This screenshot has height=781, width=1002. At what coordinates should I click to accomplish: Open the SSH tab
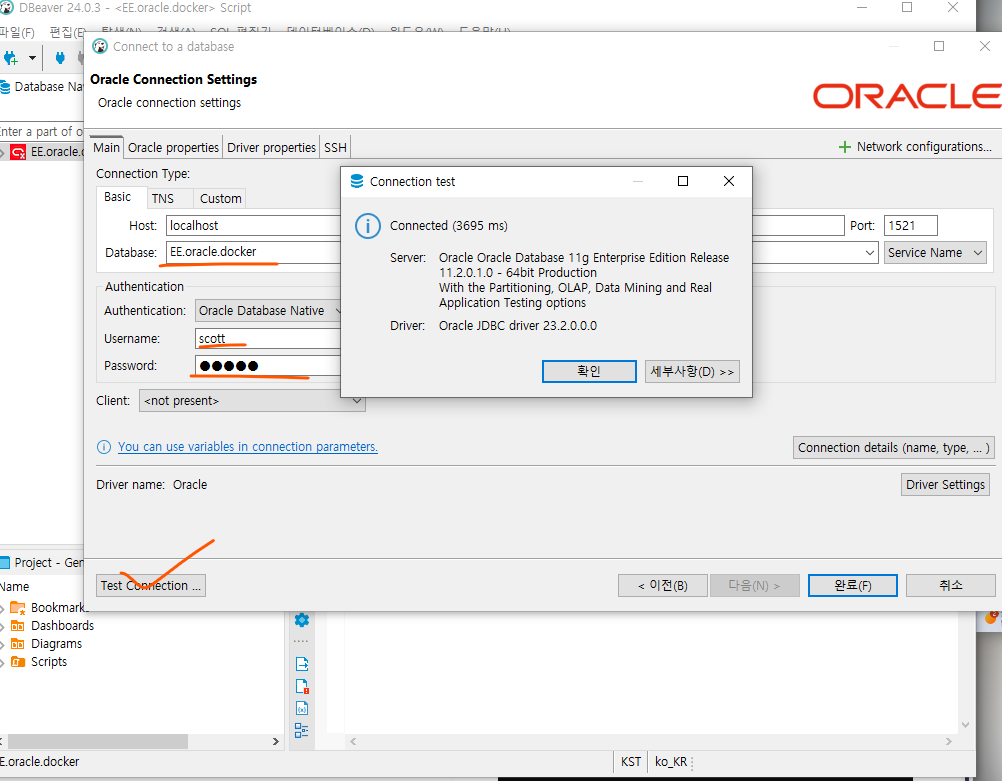[335, 148]
